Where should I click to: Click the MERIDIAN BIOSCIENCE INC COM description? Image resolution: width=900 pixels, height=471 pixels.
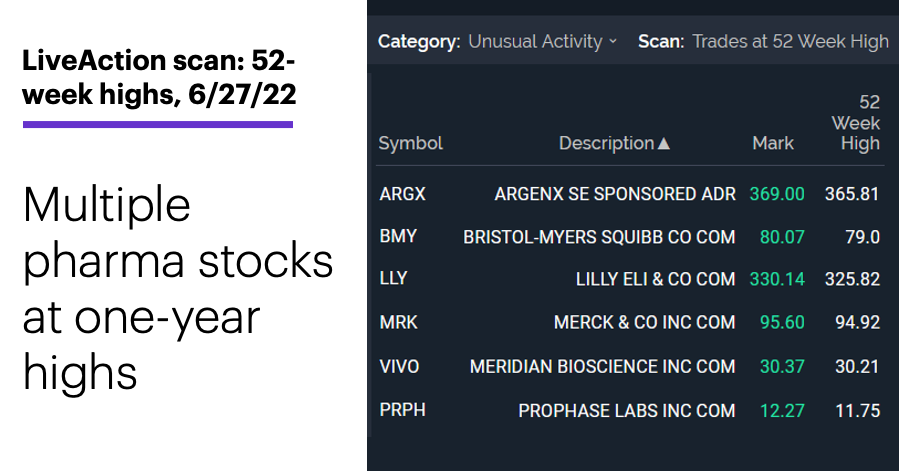tap(602, 366)
